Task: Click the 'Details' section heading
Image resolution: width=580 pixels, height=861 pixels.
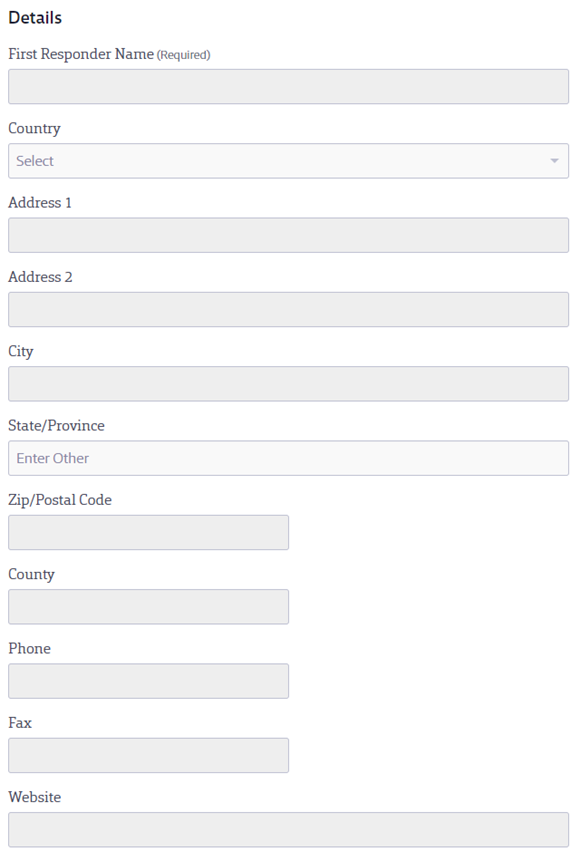Action: coord(35,18)
